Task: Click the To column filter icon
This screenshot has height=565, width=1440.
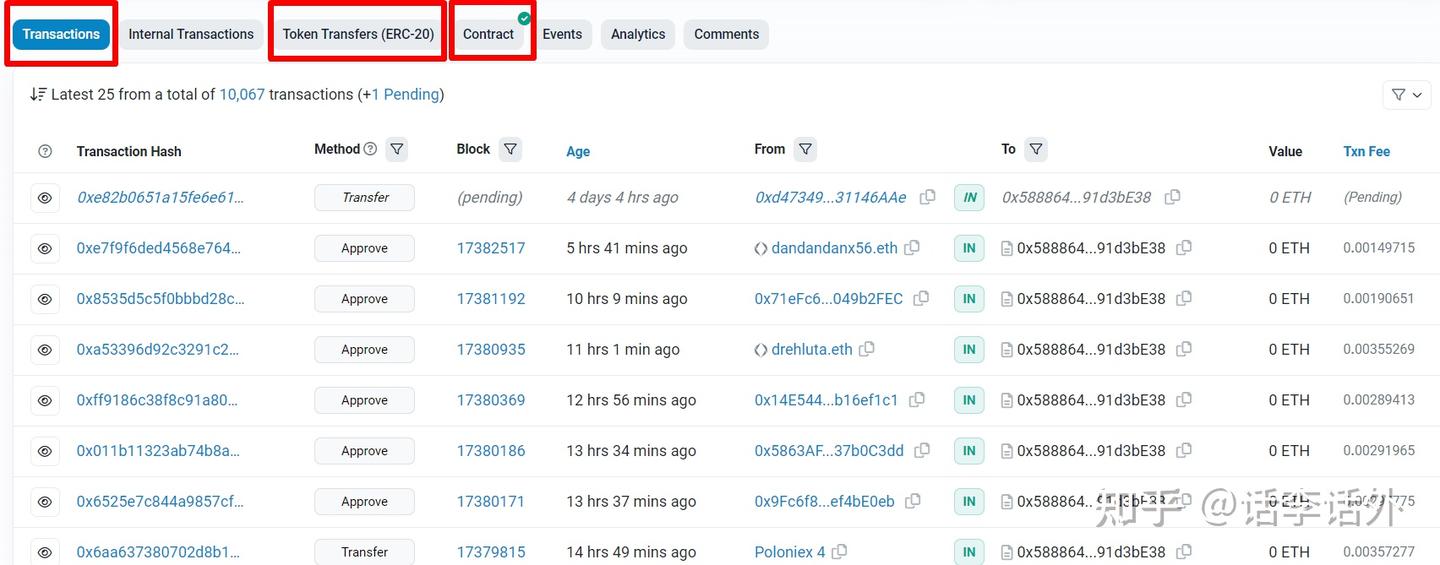Action: [x=1036, y=149]
